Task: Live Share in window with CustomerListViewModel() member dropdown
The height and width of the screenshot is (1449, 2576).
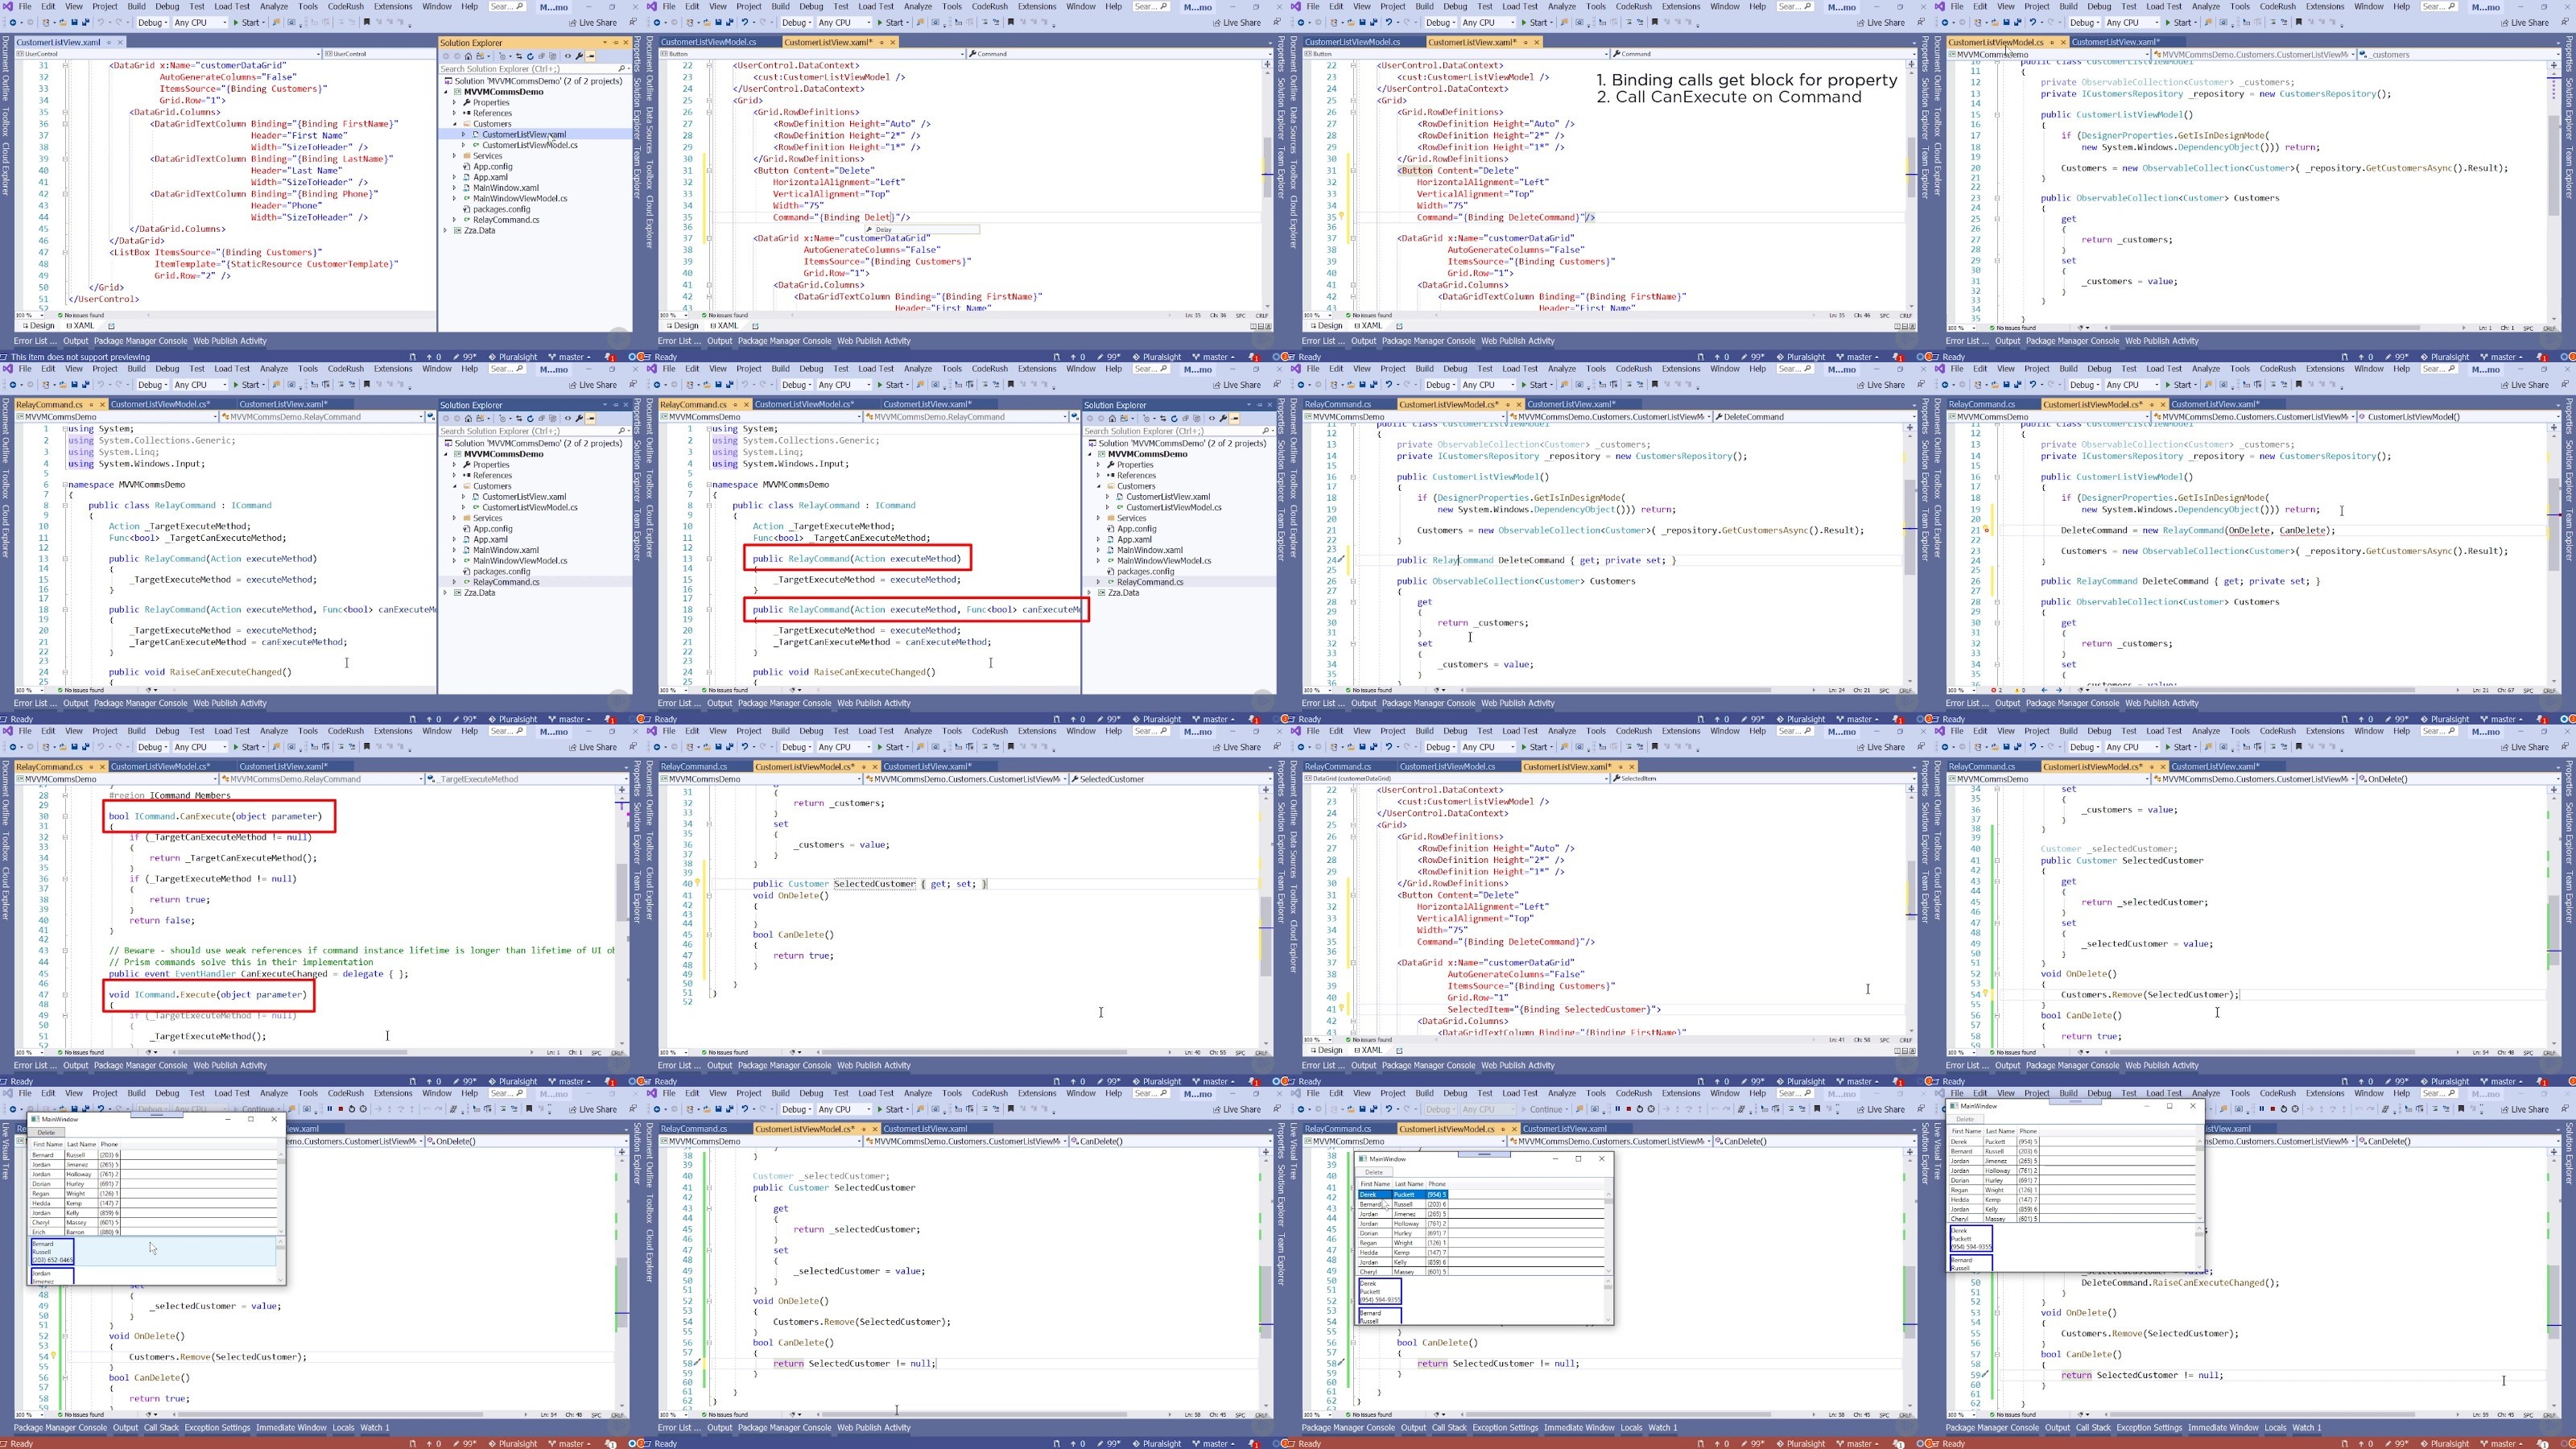Action: click(x=2526, y=385)
